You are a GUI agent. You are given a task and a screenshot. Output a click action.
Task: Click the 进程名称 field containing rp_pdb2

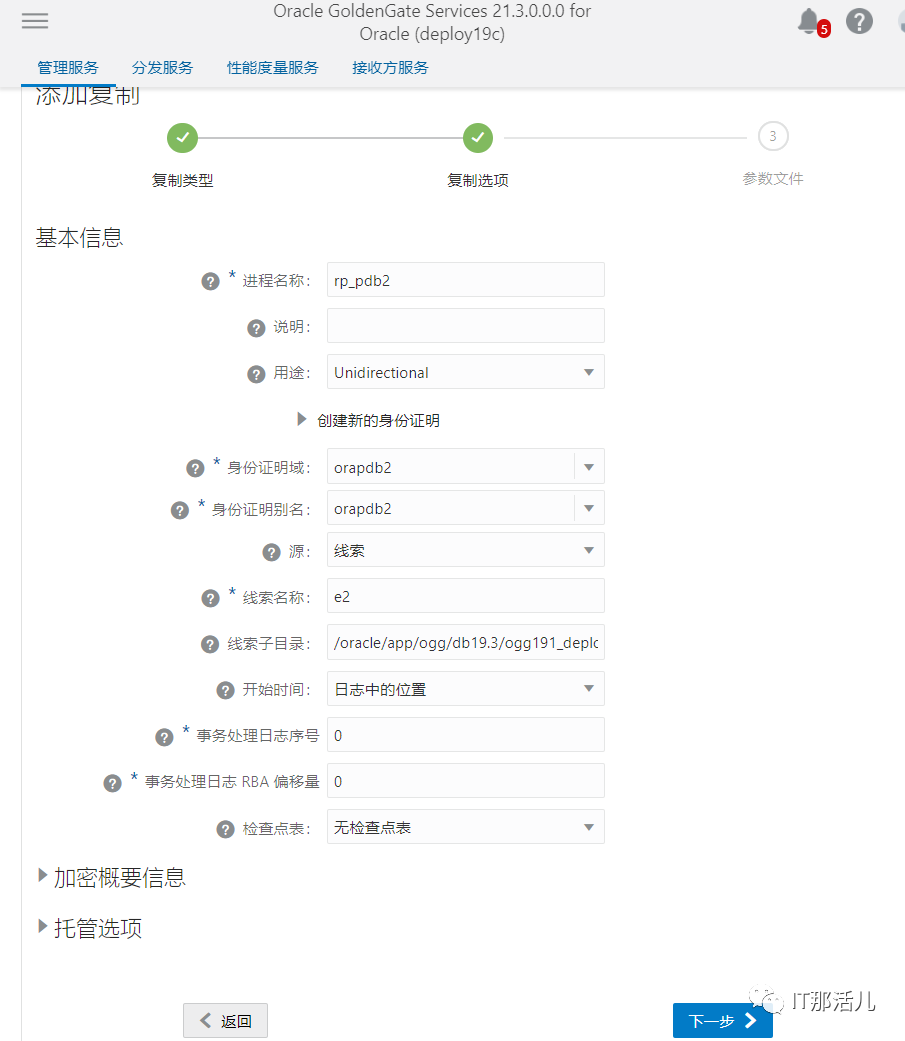click(x=465, y=280)
